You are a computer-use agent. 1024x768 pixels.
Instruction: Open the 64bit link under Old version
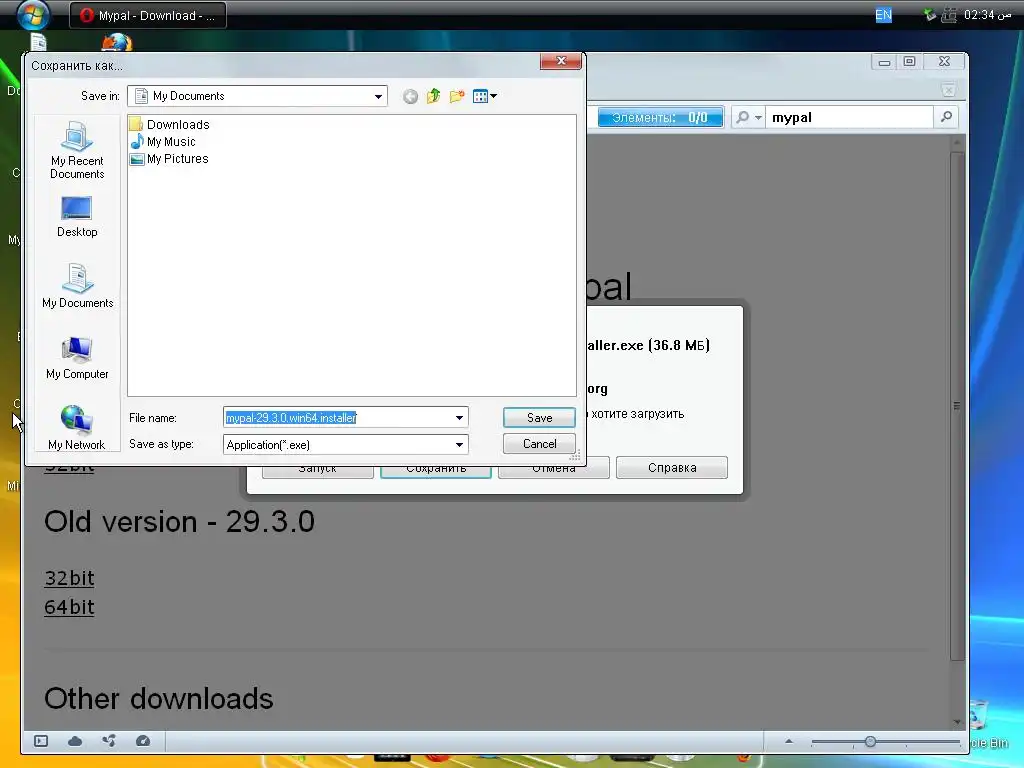69,607
